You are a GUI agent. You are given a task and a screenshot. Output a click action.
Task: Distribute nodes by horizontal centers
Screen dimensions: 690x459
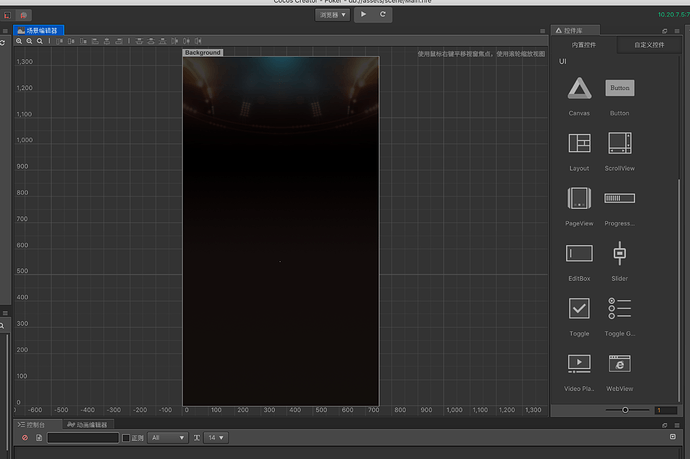point(187,41)
